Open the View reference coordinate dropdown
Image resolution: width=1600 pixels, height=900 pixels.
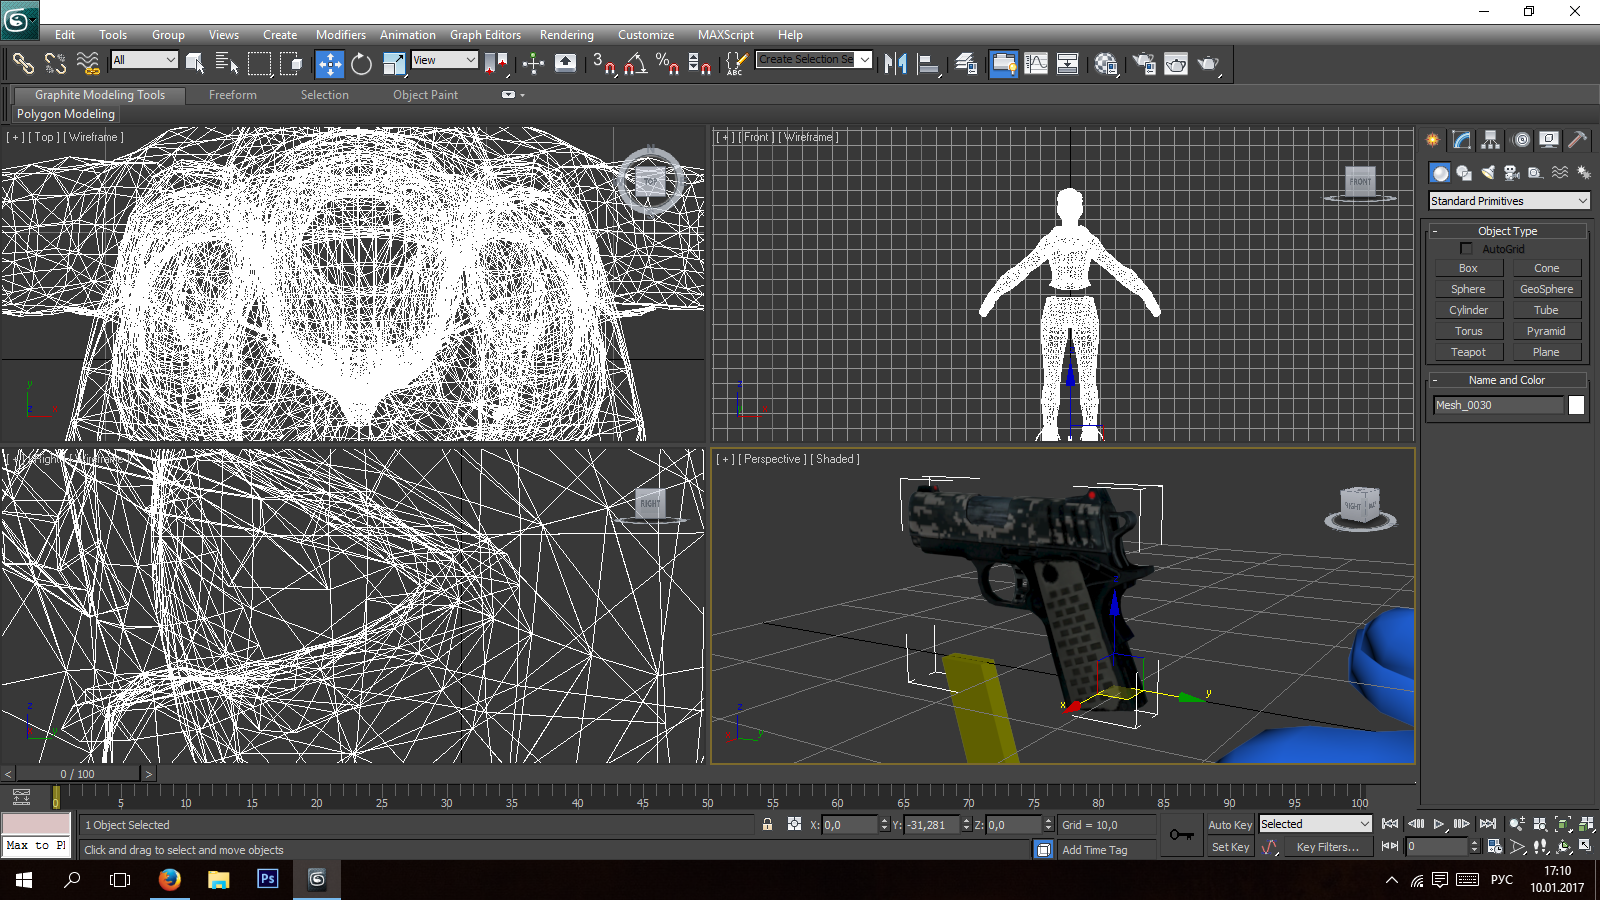click(444, 60)
